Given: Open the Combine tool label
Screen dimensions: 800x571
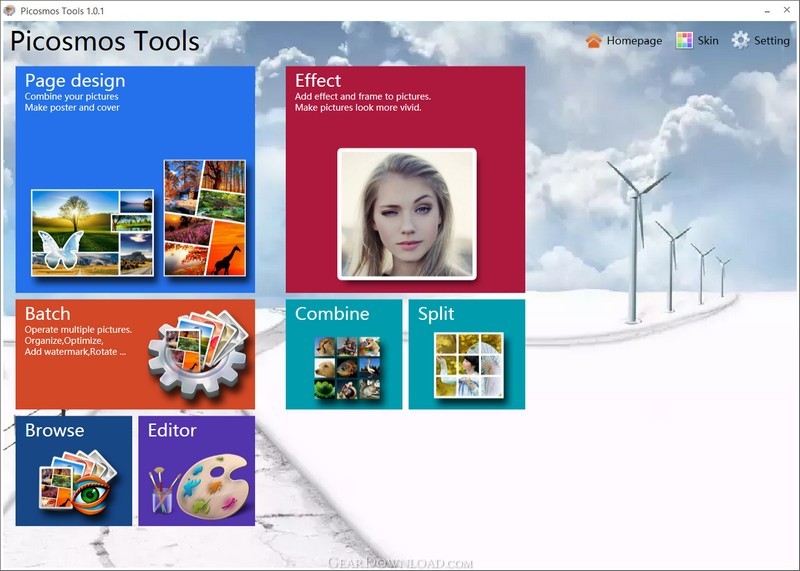Looking at the screenshot, I should click(332, 314).
